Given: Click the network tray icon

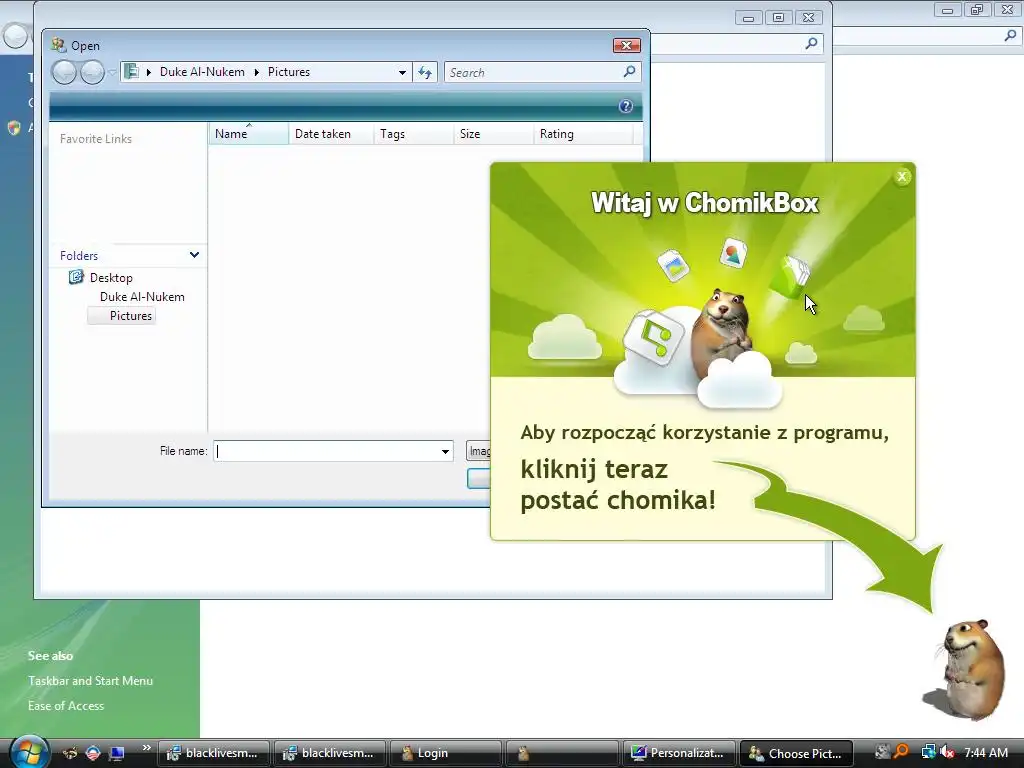Looking at the screenshot, I should pos(928,752).
